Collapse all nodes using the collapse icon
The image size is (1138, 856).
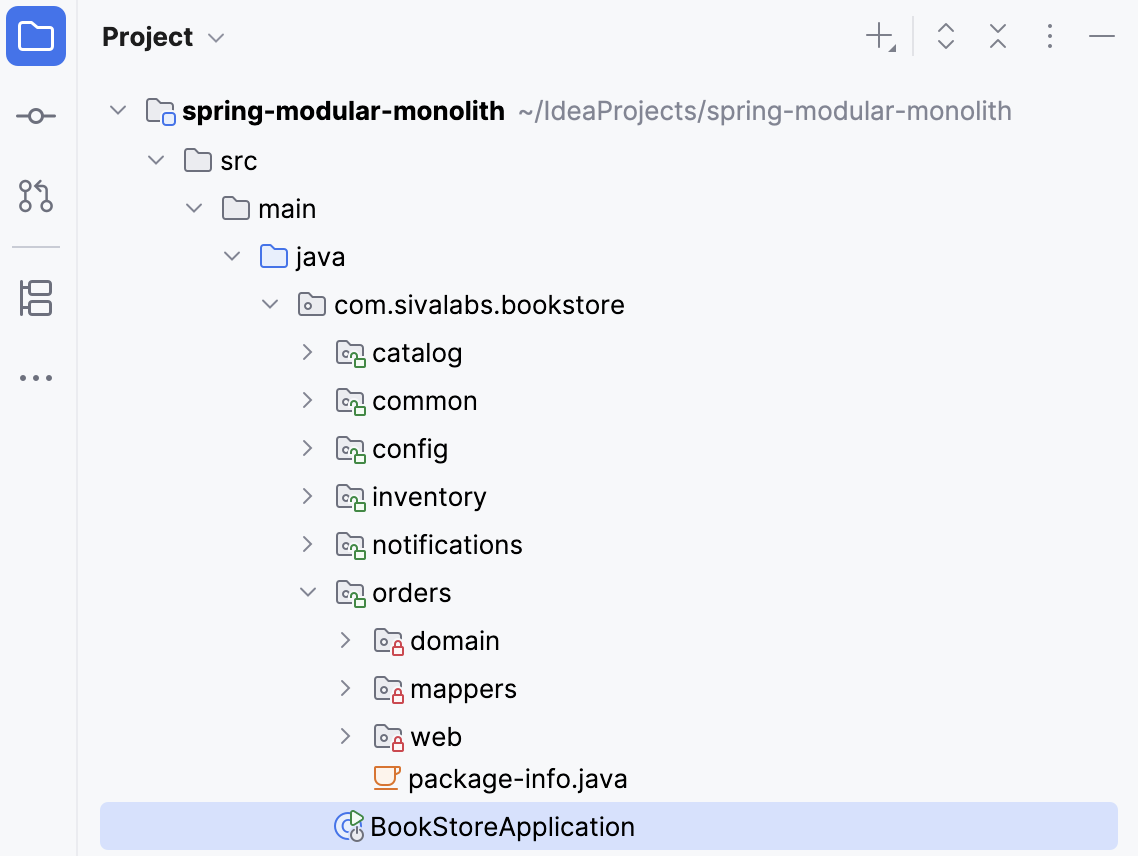[997, 36]
